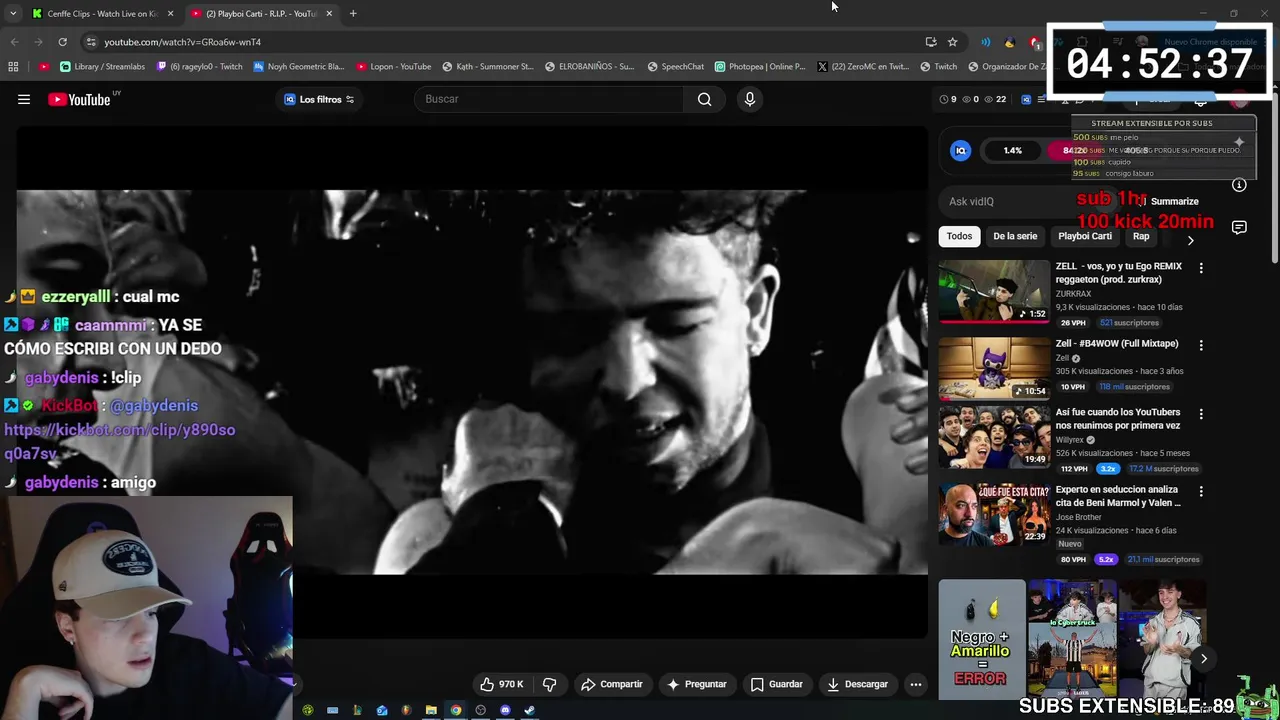Start voice search with the microphone
Viewport: 1280px width, 720px height.
(749, 99)
